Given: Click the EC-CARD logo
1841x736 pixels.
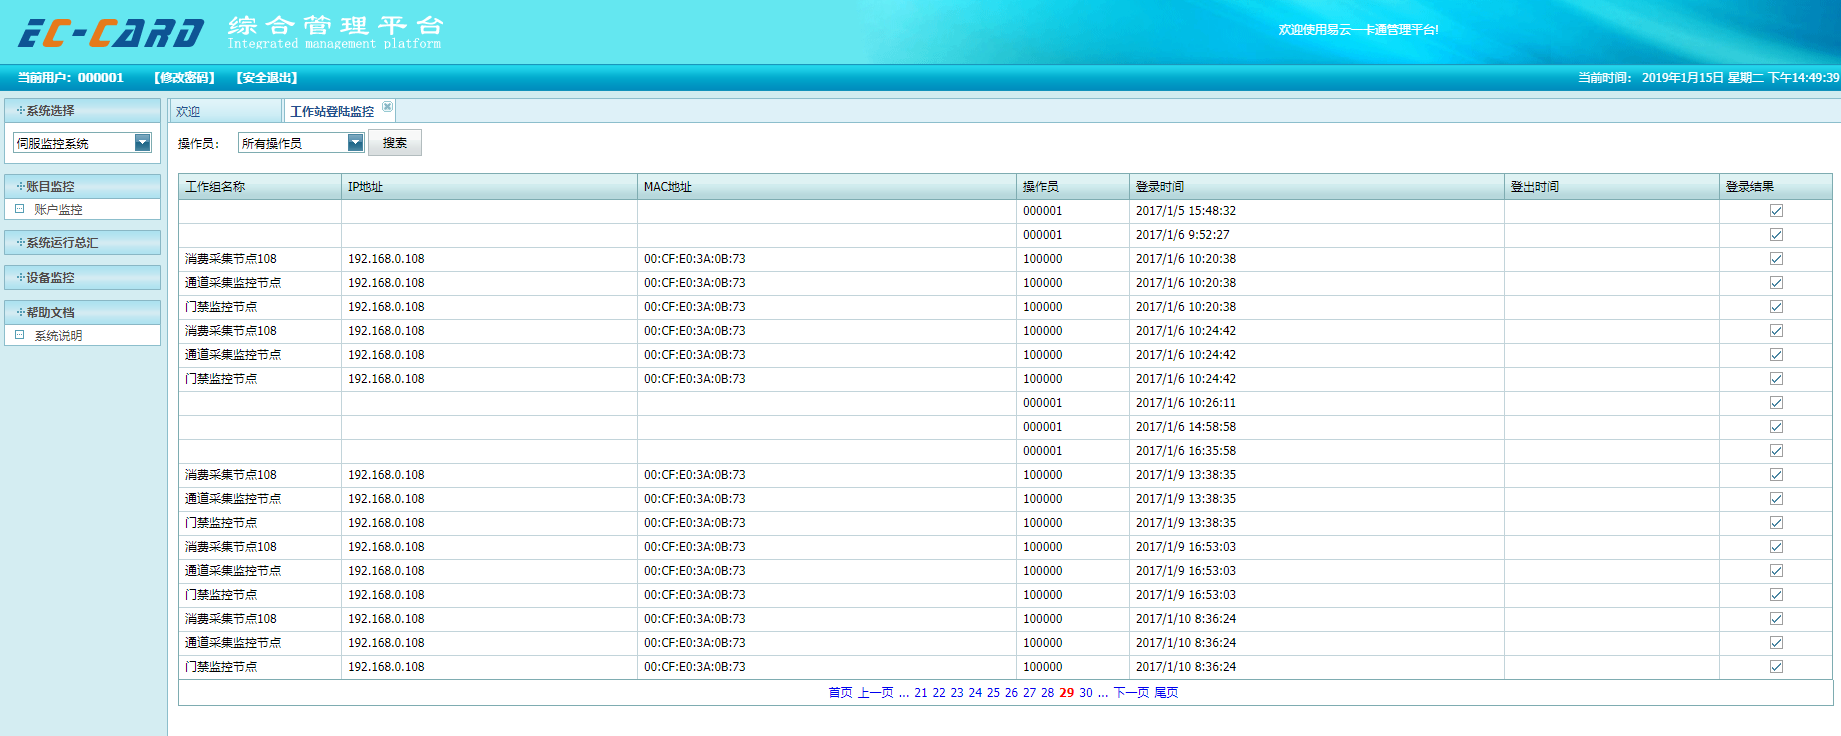Looking at the screenshot, I should [111, 34].
